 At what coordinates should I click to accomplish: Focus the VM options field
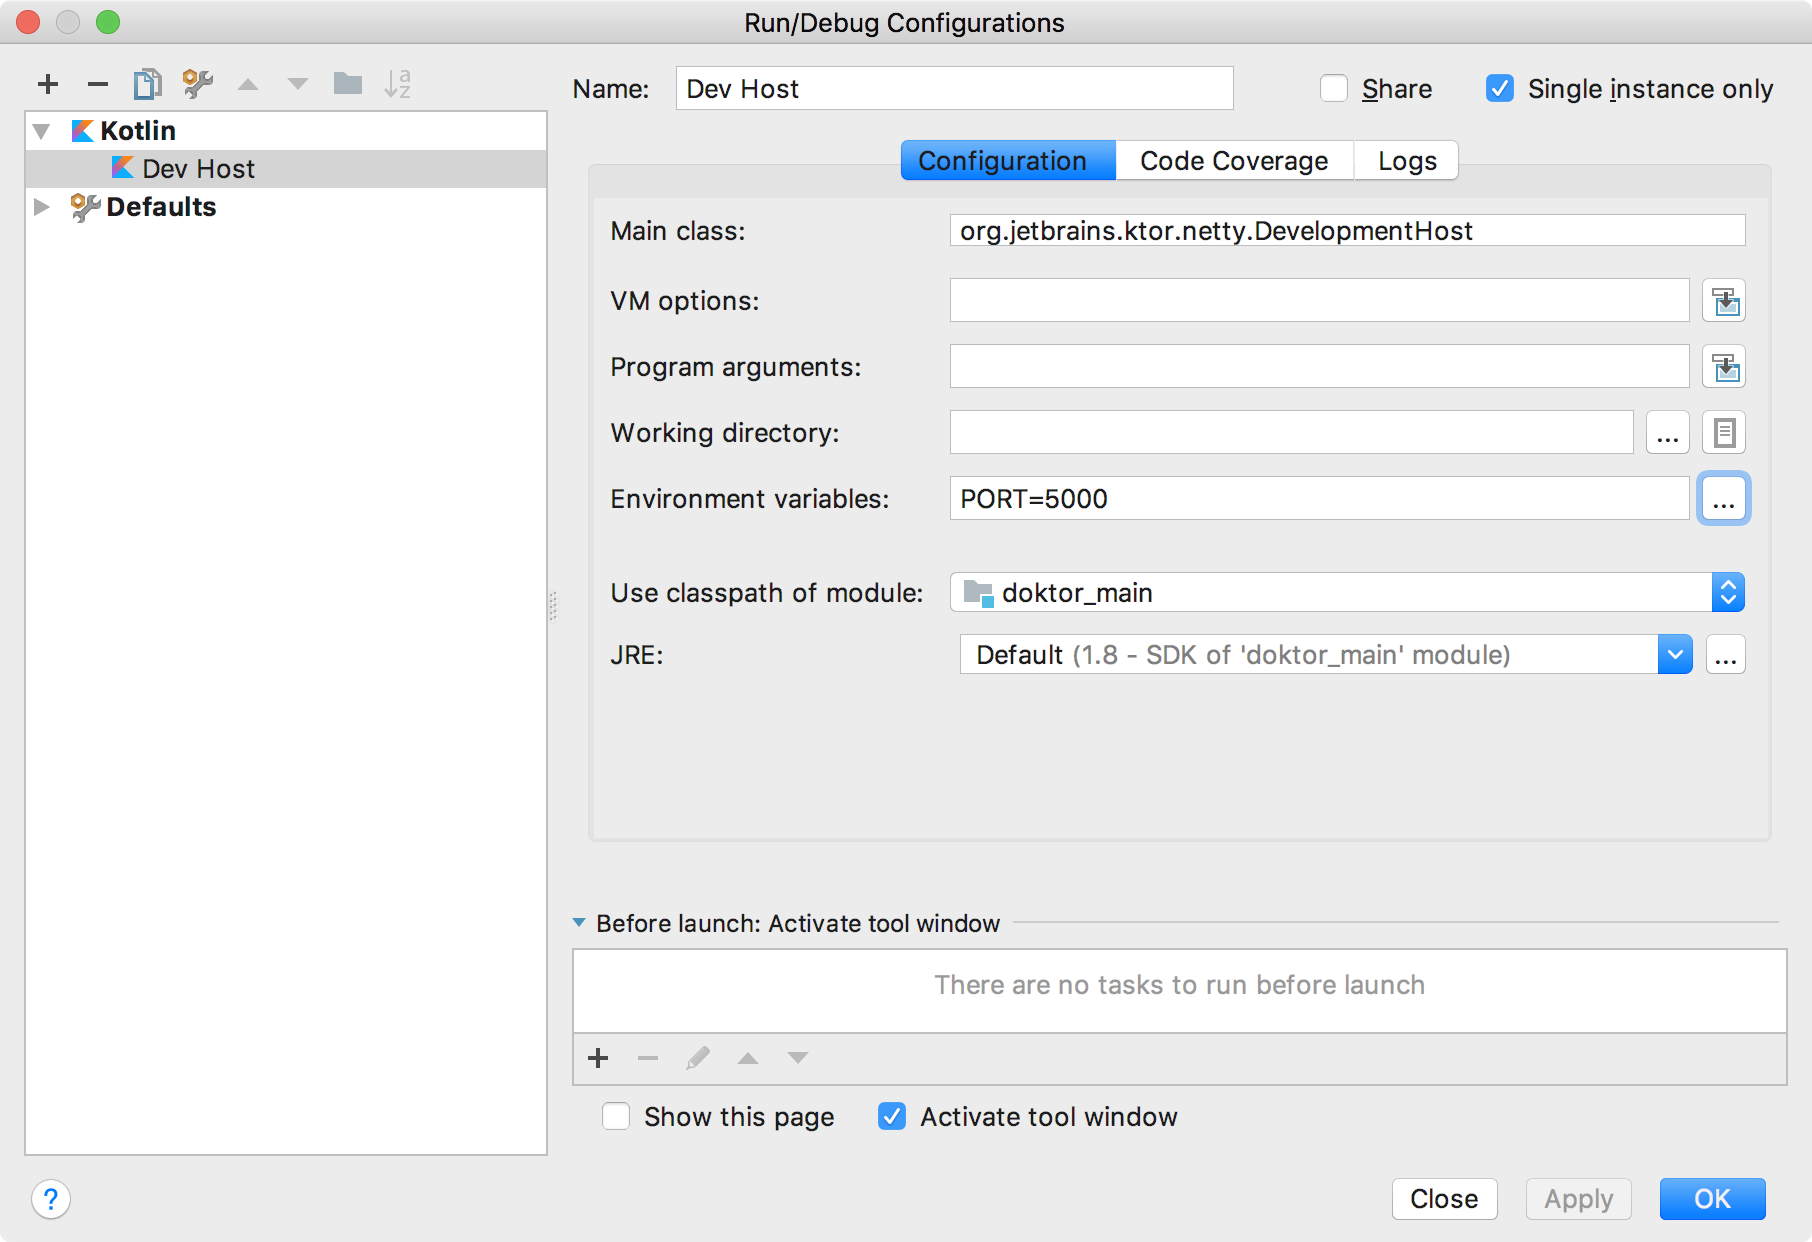coord(1319,301)
